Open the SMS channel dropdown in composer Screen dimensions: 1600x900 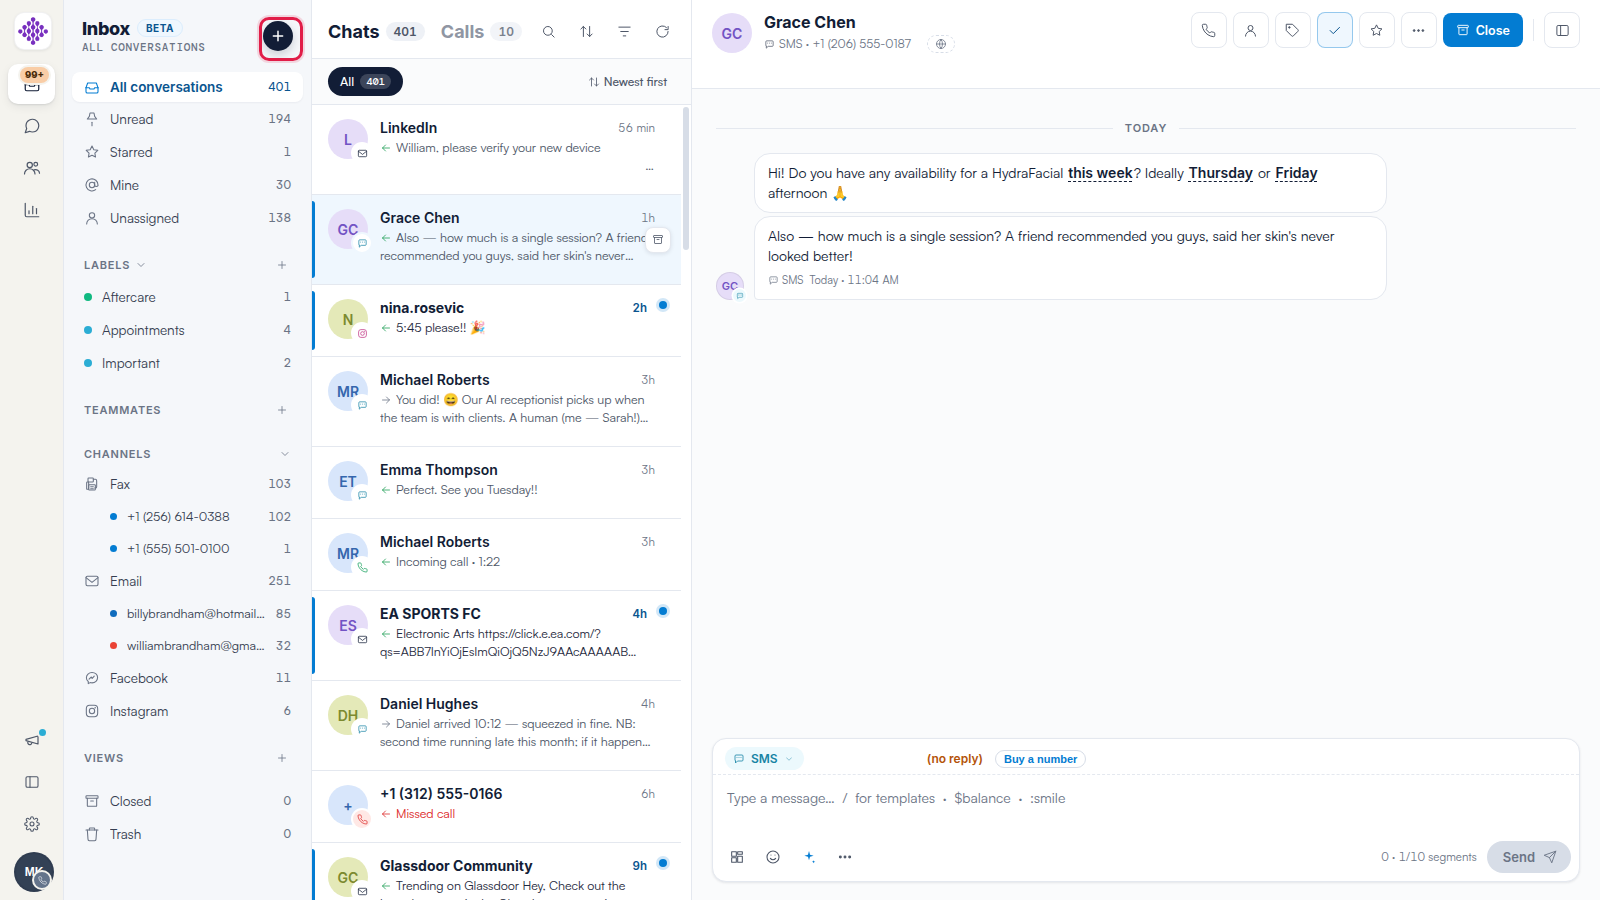tap(764, 759)
